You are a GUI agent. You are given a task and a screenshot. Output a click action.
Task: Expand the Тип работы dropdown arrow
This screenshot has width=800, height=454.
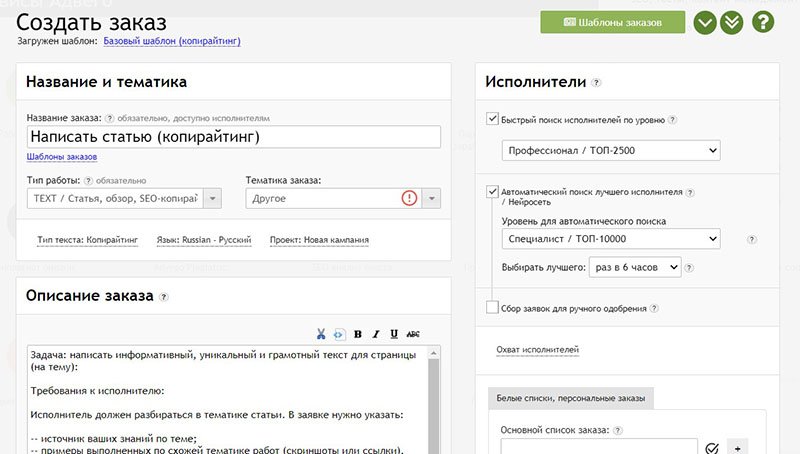pyautogui.click(x=212, y=198)
